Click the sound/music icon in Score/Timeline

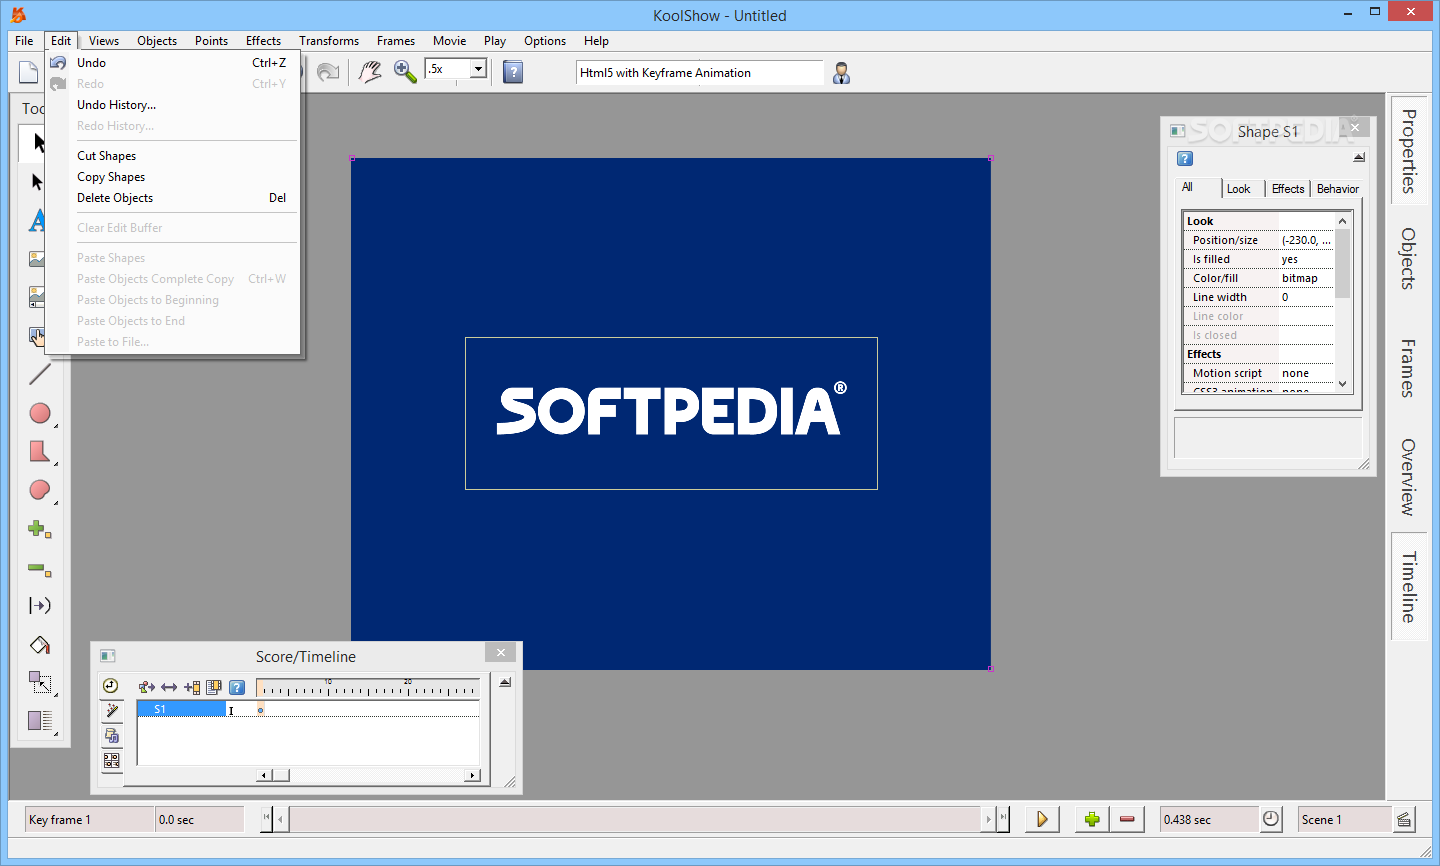111,735
